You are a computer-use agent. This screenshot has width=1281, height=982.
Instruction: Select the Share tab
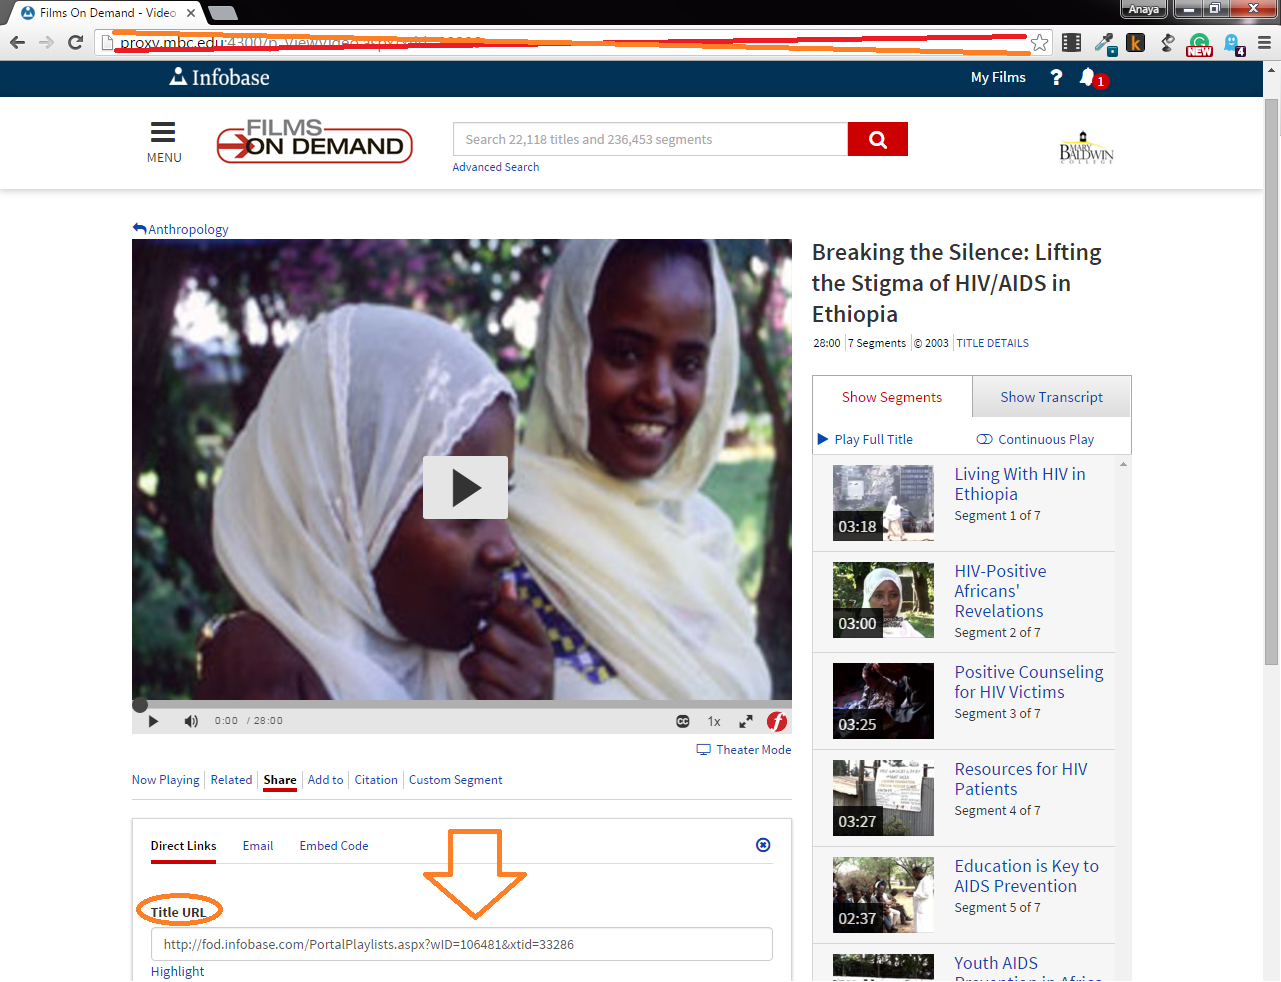280,780
